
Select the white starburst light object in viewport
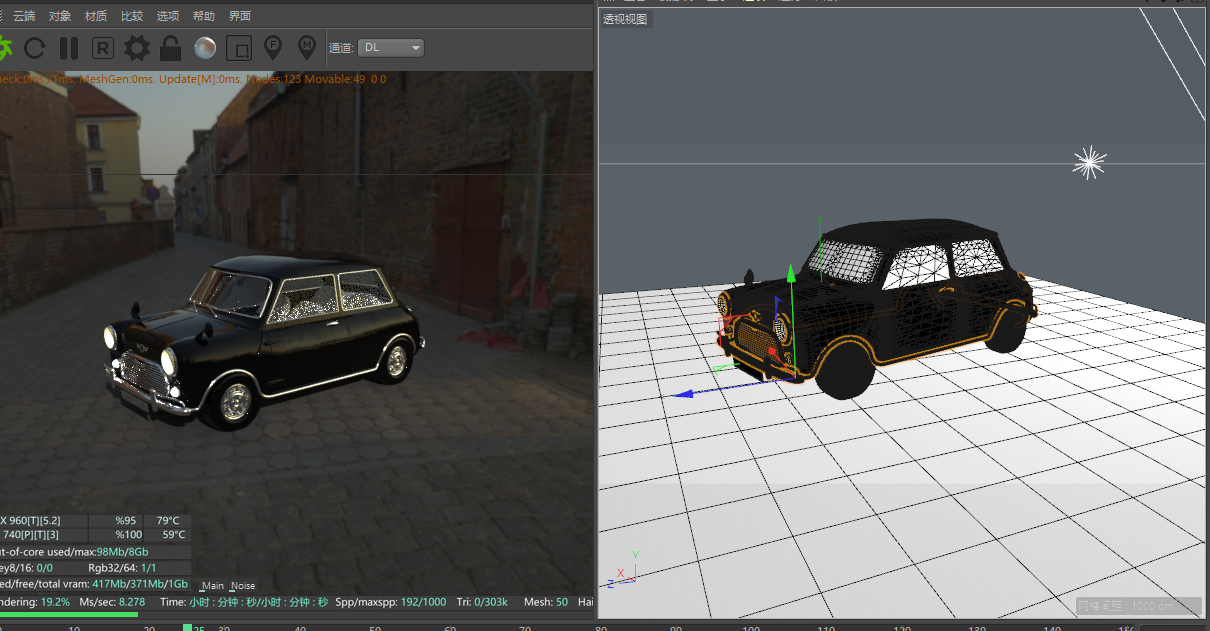point(1090,164)
